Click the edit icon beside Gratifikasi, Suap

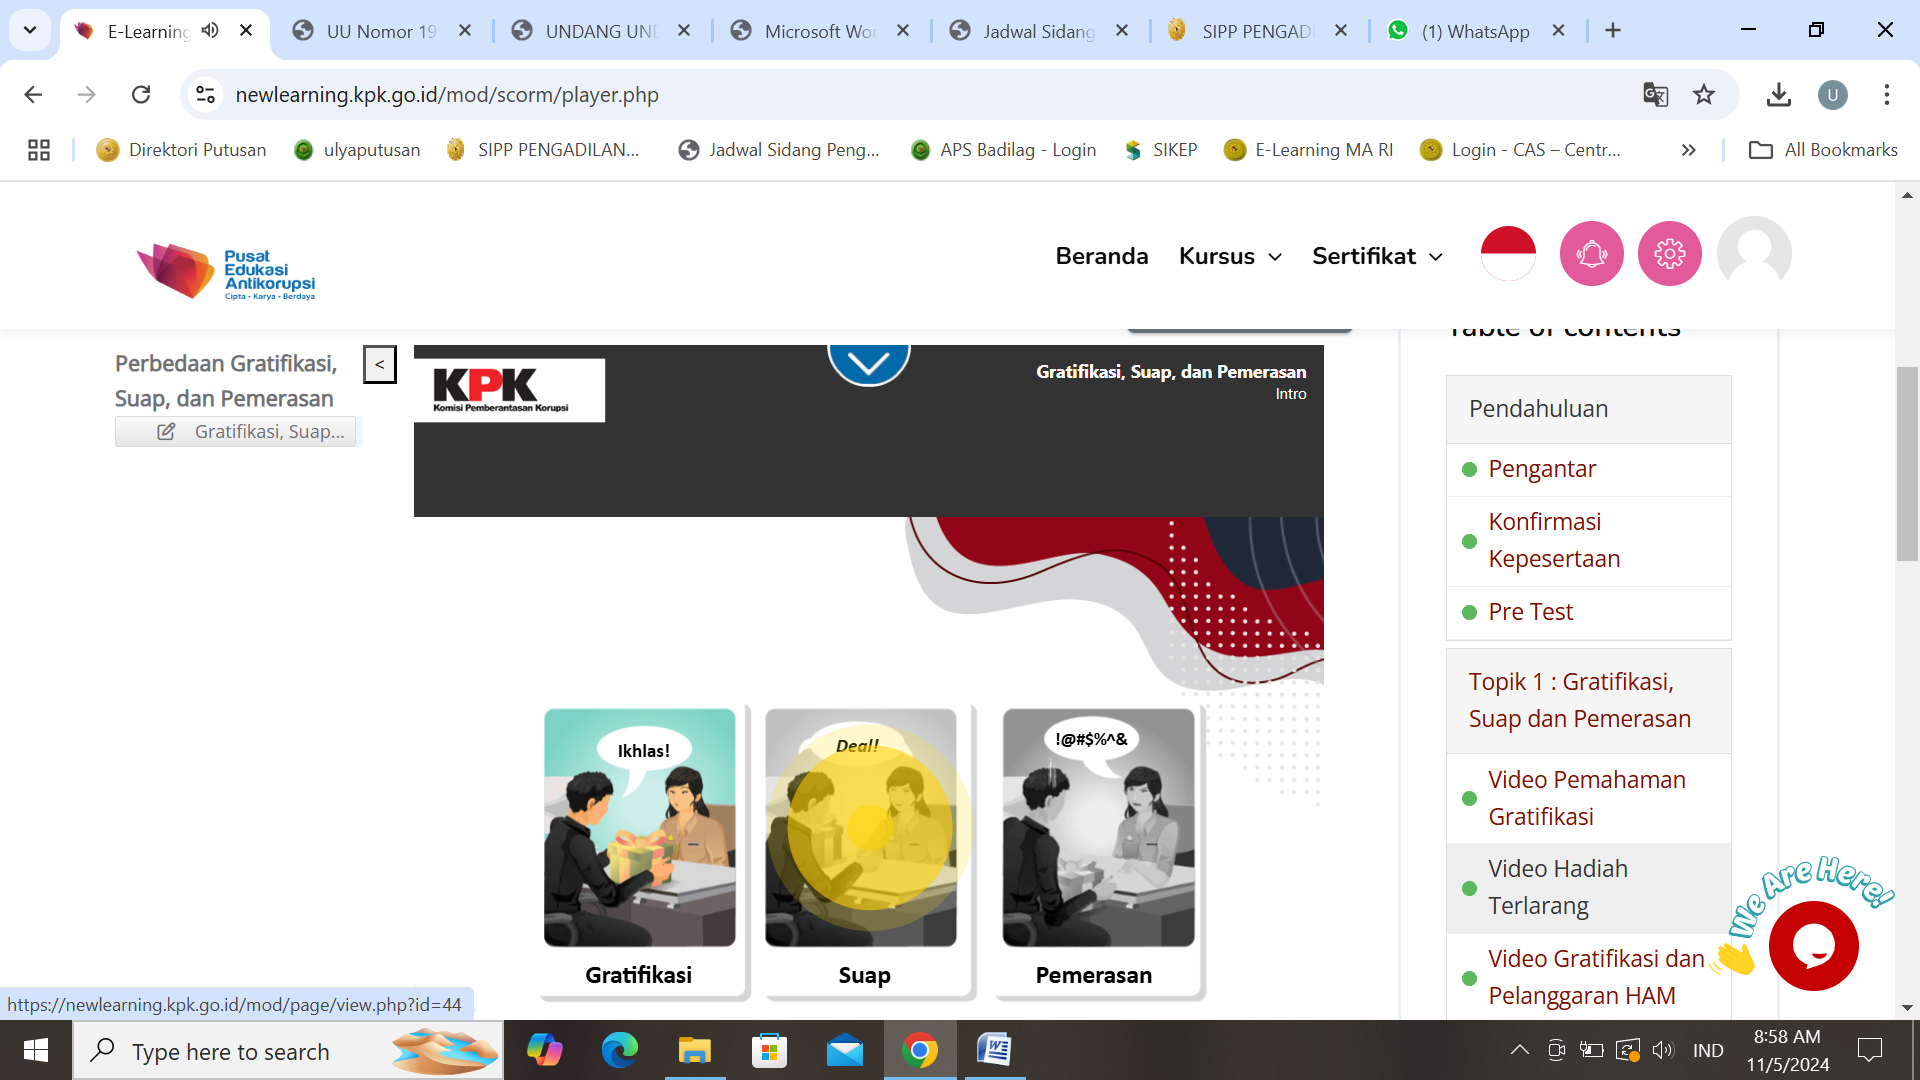point(165,431)
